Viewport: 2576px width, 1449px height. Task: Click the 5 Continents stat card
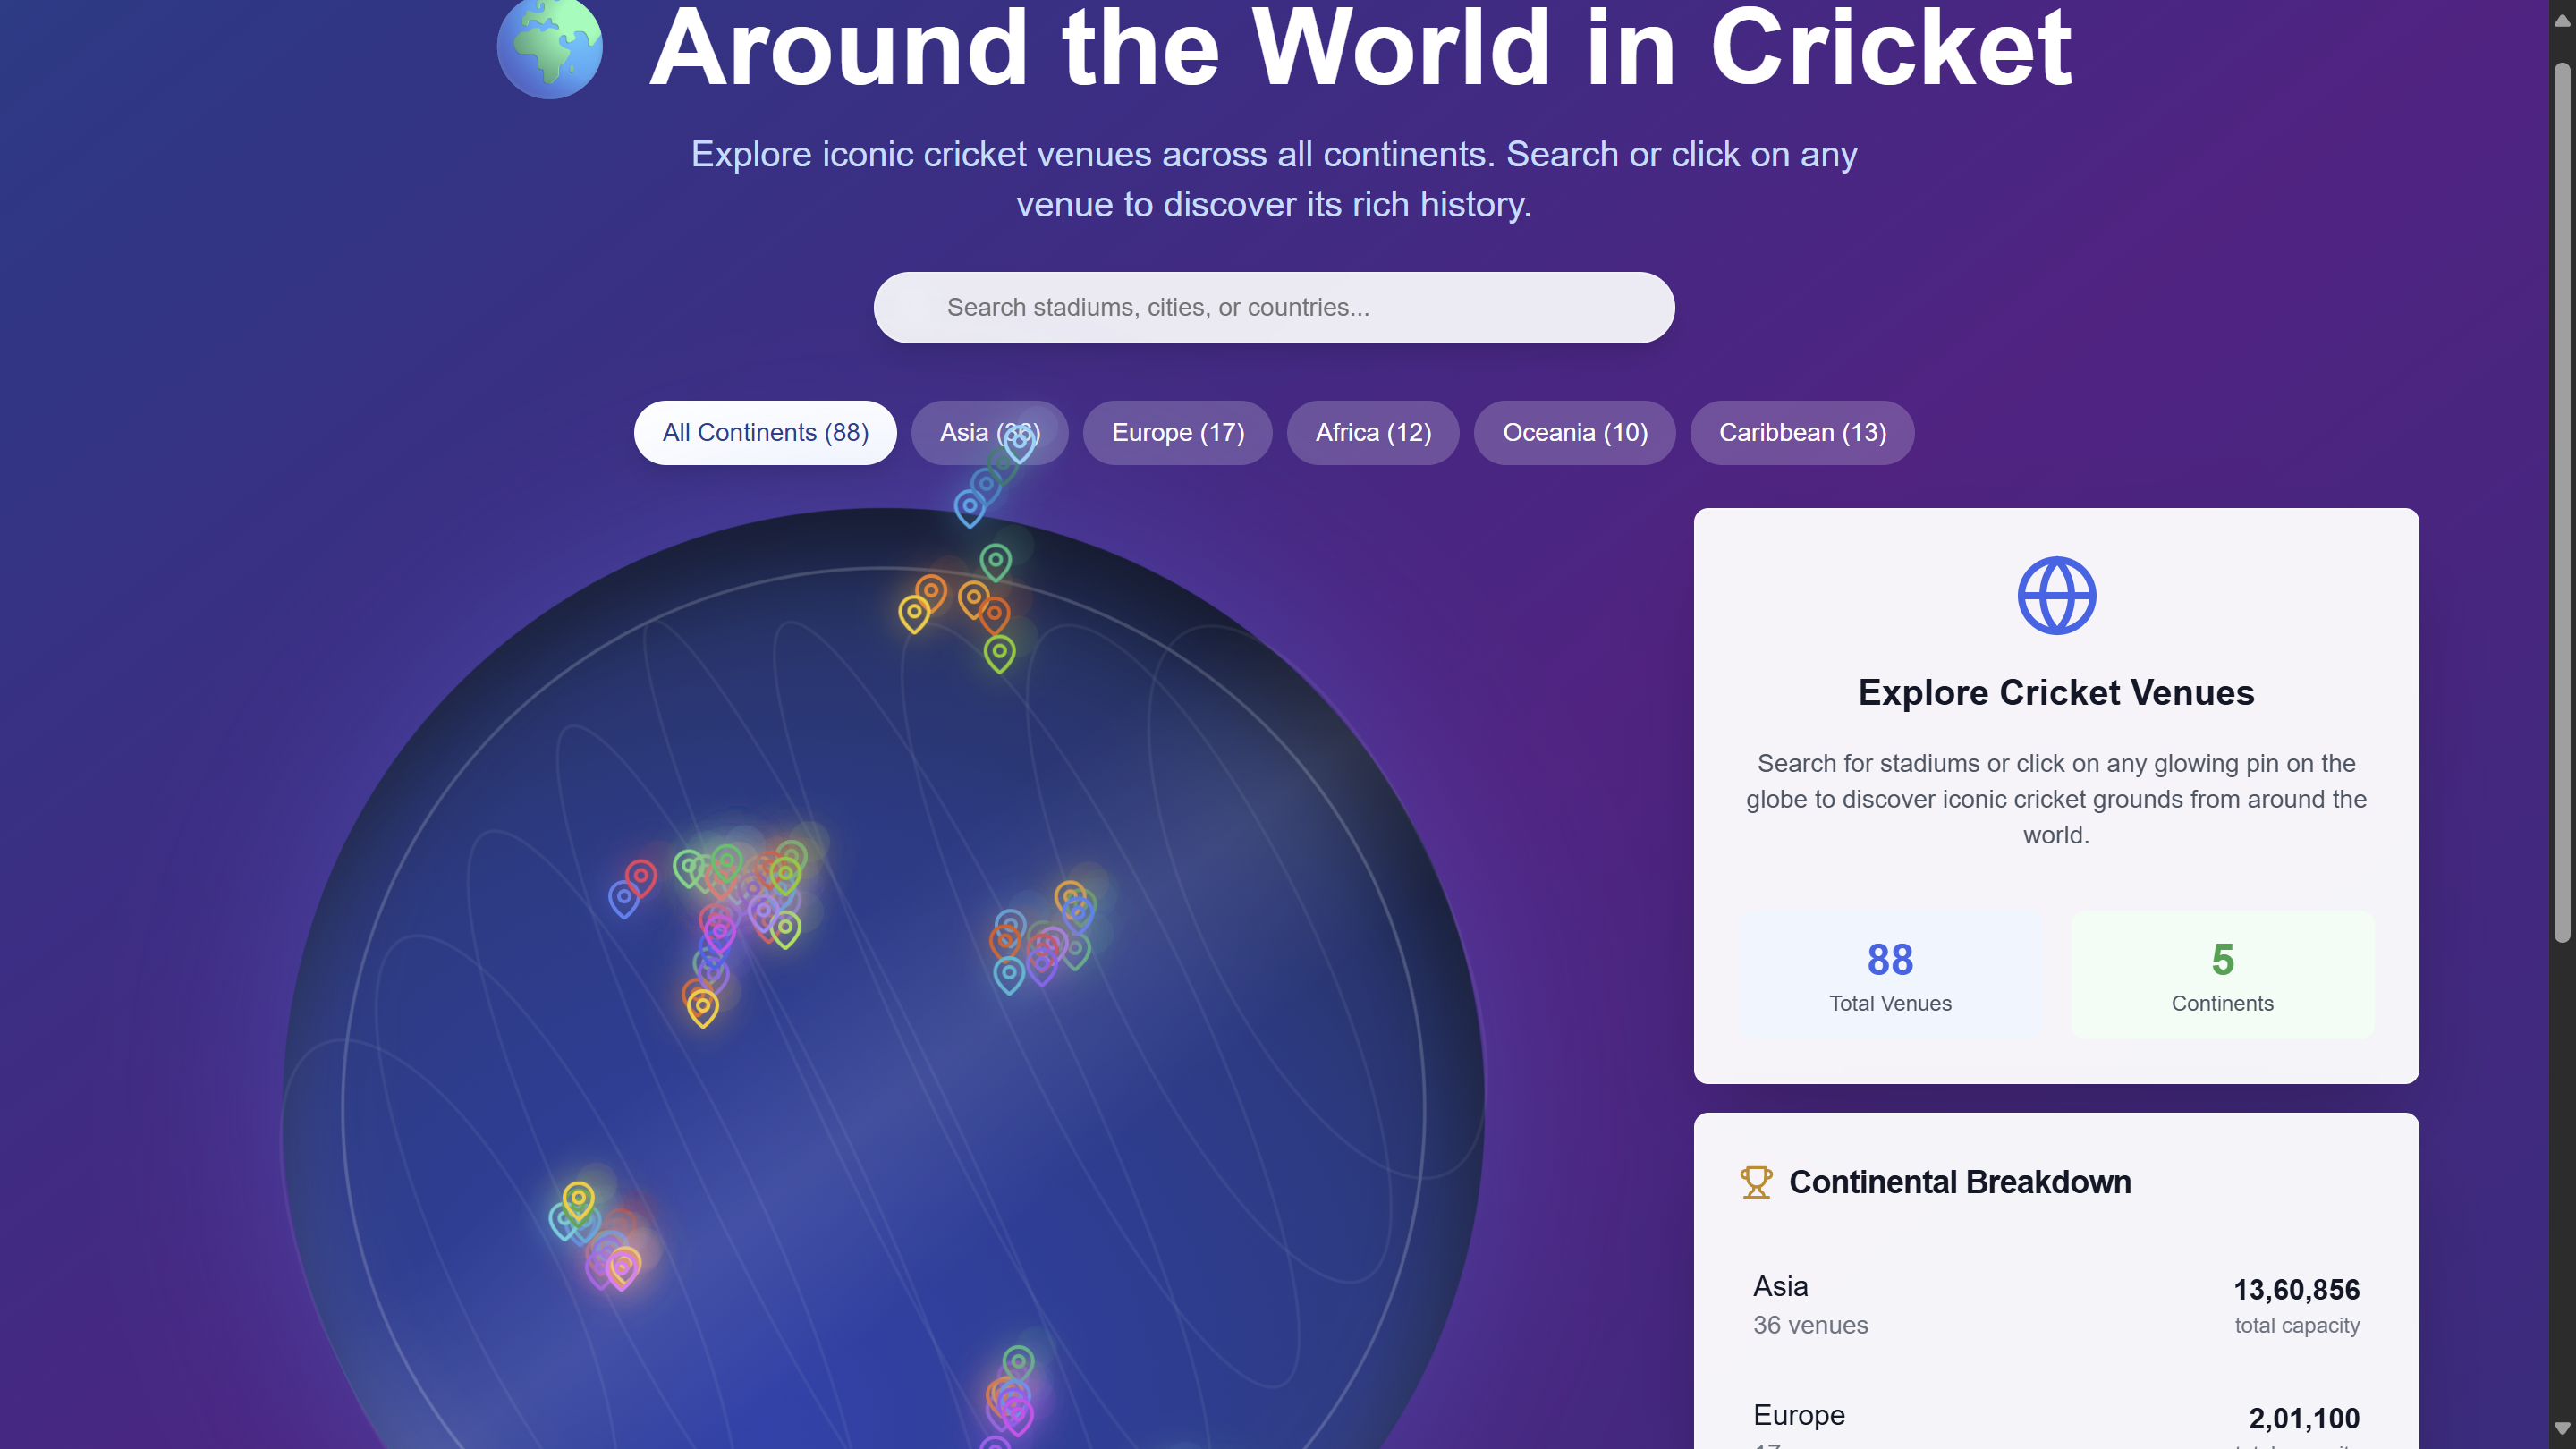(x=2222, y=975)
